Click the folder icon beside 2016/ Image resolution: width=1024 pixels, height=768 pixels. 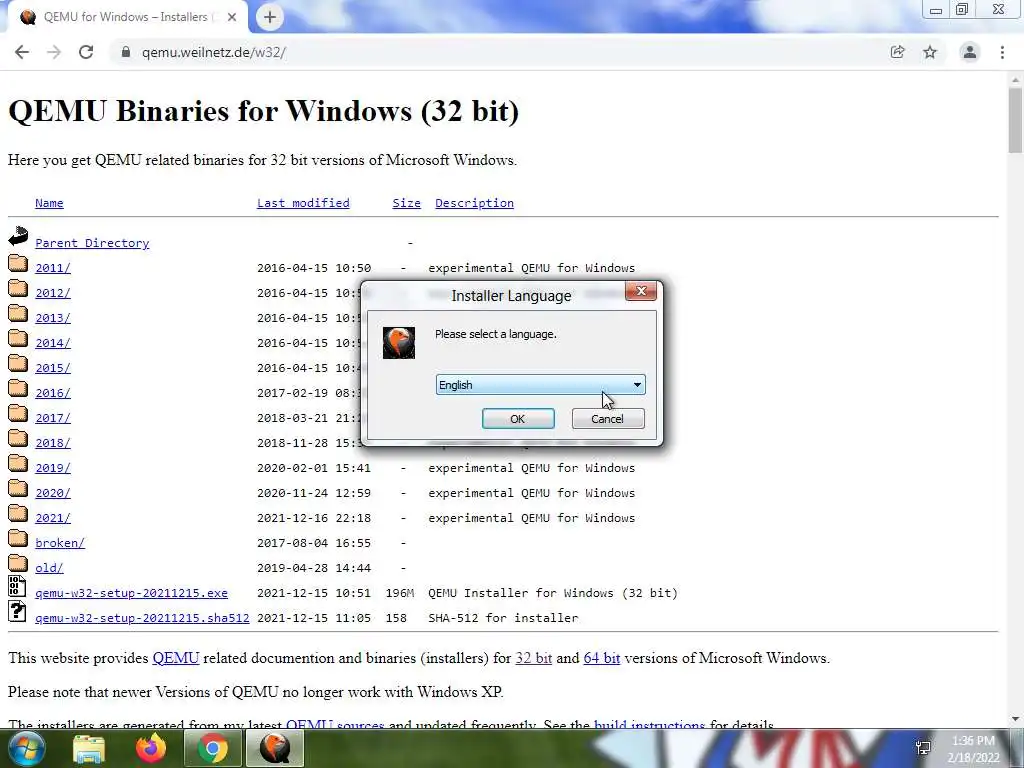[18, 388]
